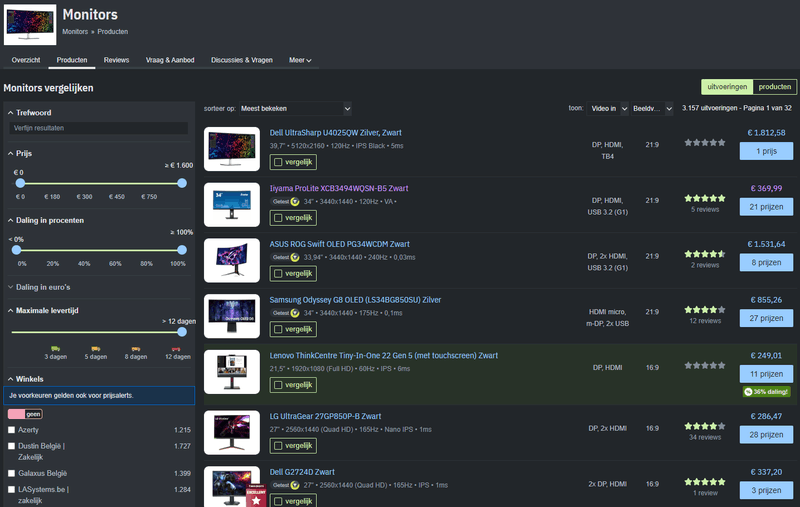Check vergelijk for ASUS ROG Swift OLED
Image resolution: width=800 pixels, height=507 pixels.
click(x=293, y=273)
